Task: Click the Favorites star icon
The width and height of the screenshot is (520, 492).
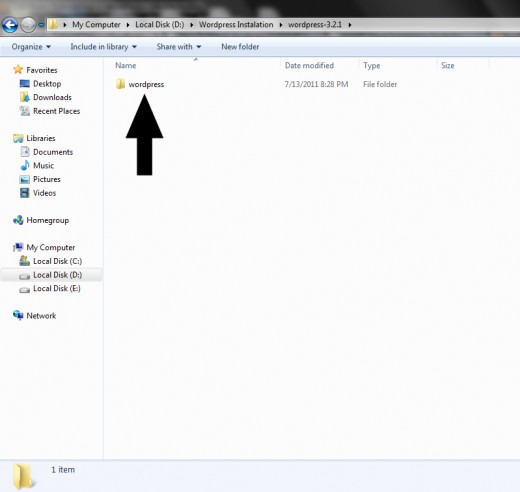Action: (x=18, y=70)
